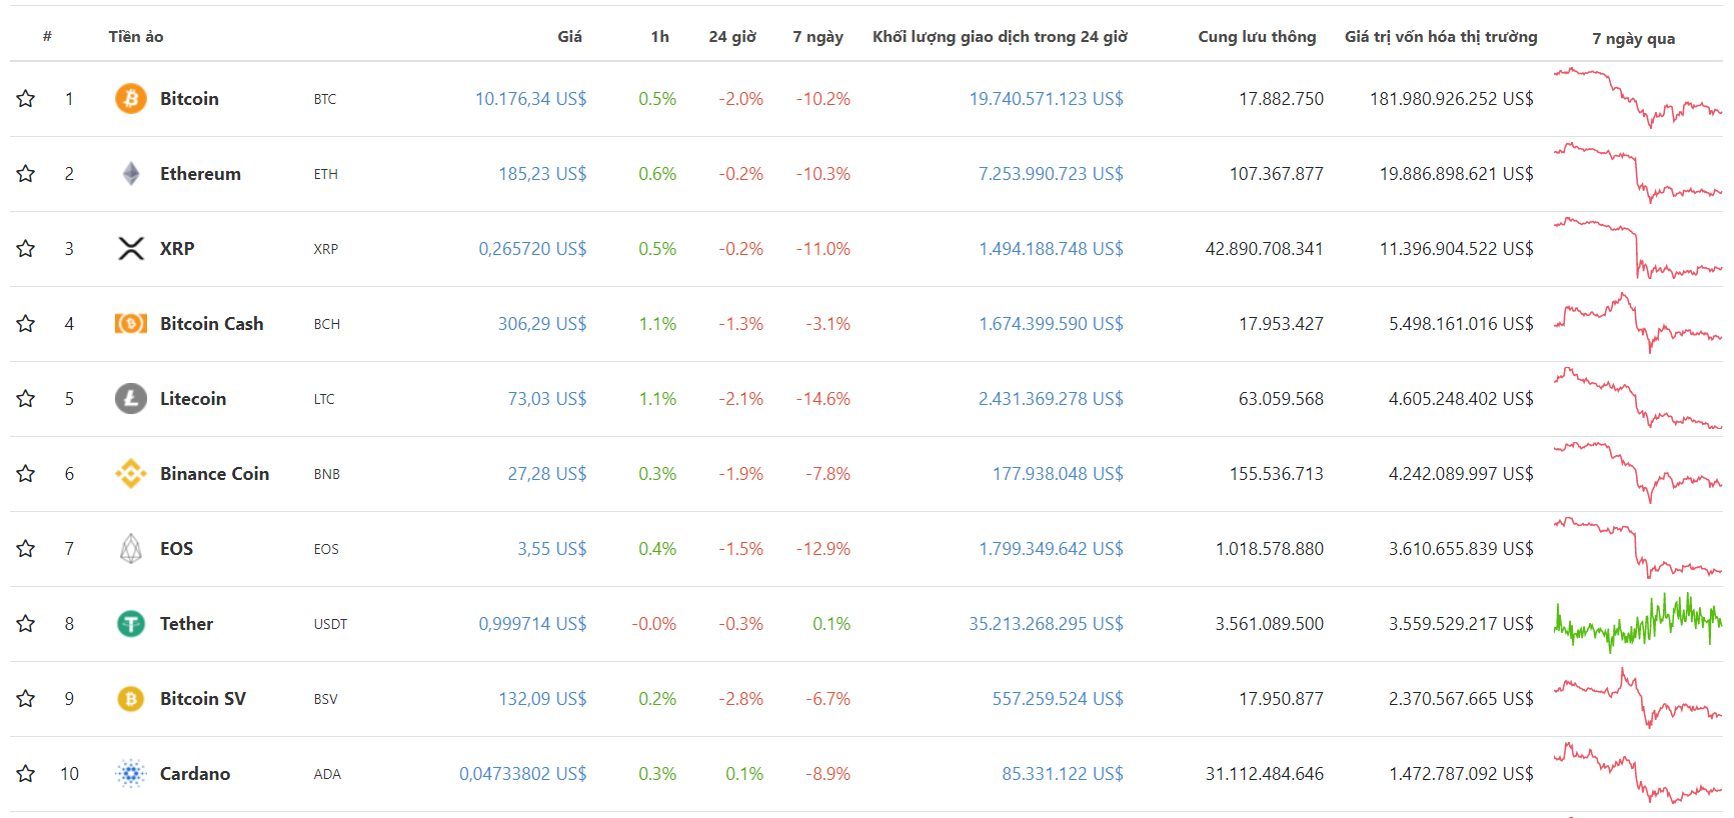Open the Binance Coin name link
This screenshot has height=818, width=1734.
(x=214, y=473)
